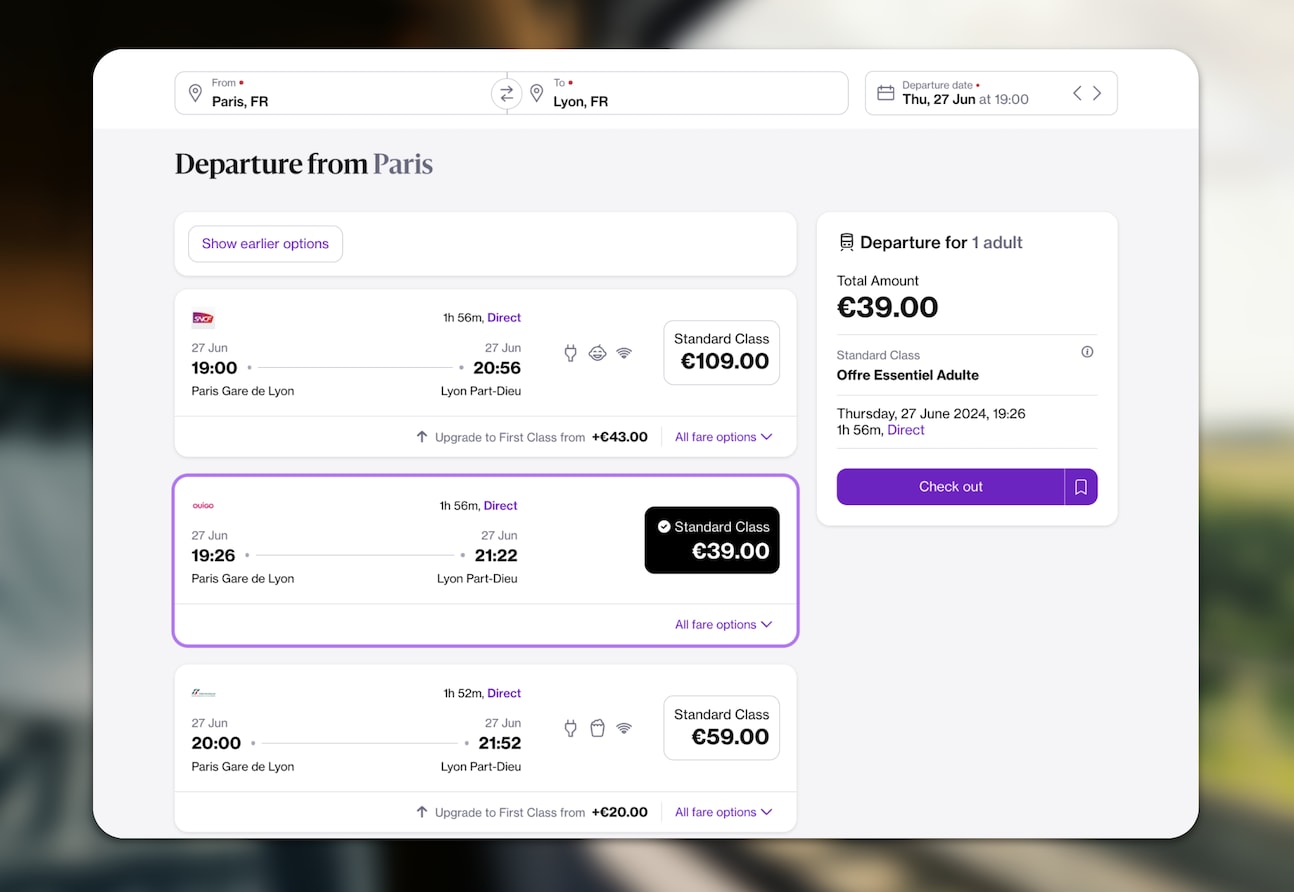Select the €109.00 Standard Class fare
This screenshot has width=1294, height=892.
[x=721, y=352]
